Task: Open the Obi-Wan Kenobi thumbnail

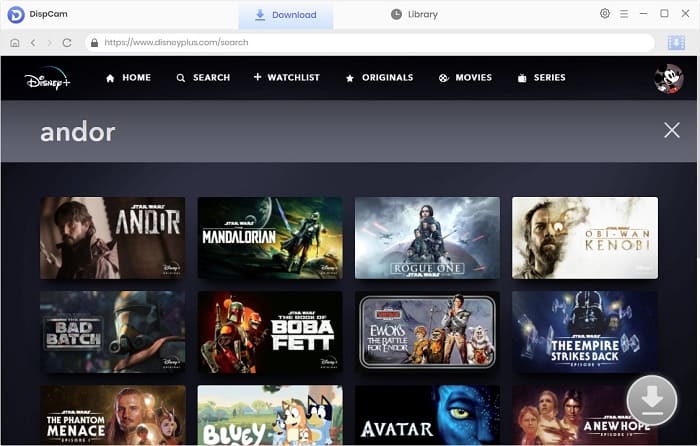Action: 585,238
